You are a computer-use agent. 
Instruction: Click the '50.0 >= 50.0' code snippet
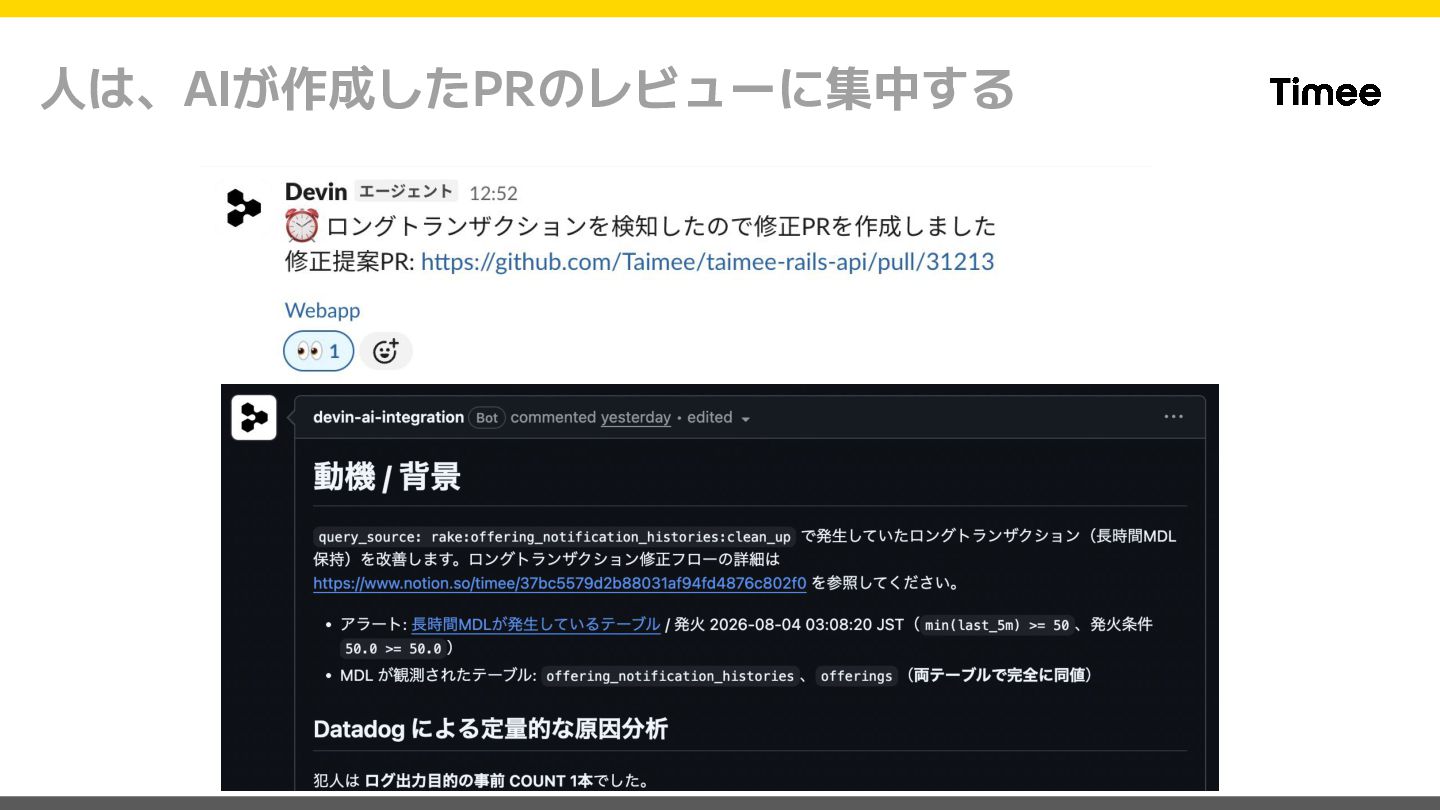click(x=393, y=648)
